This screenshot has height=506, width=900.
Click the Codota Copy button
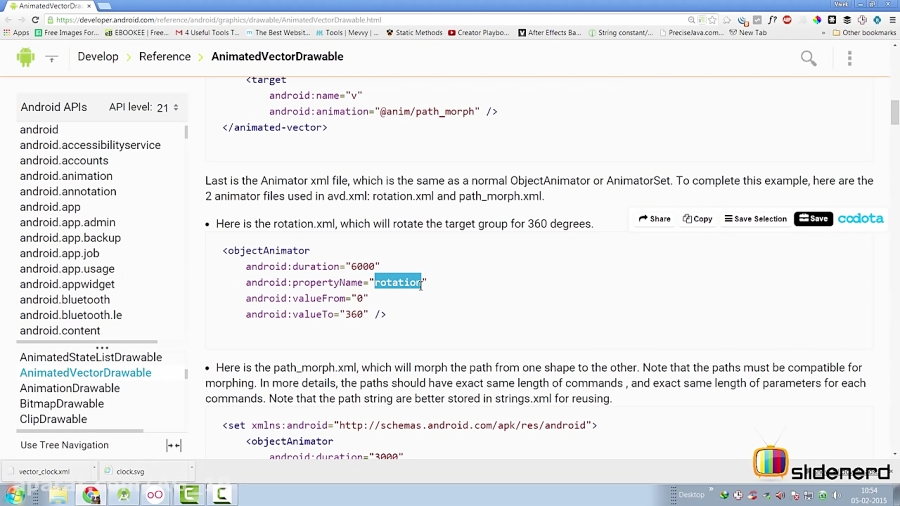tap(697, 219)
